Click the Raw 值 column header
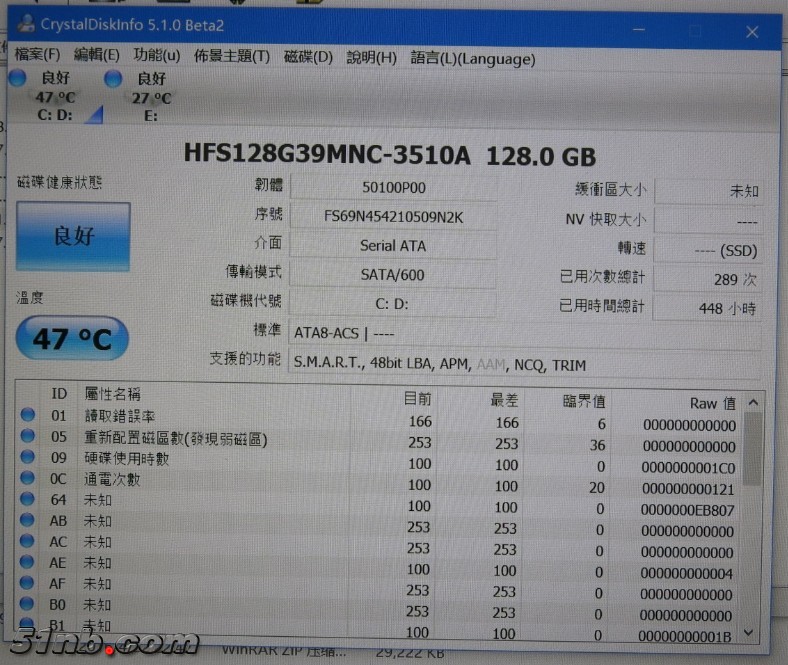The height and width of the screenshot is (665, 788). click(712, 403)
